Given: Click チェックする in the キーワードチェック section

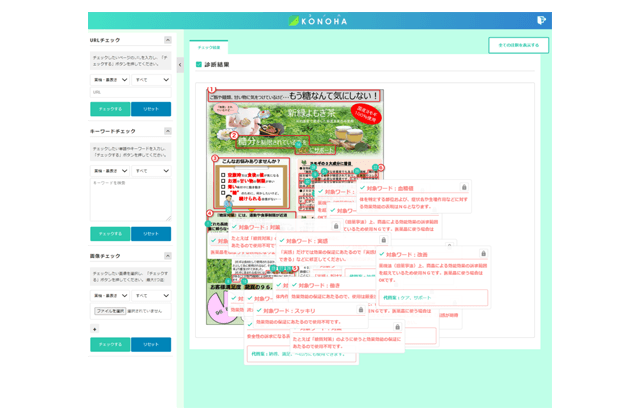Looking at the screenshot, I should pyautogui.click(x=110, y=234).
